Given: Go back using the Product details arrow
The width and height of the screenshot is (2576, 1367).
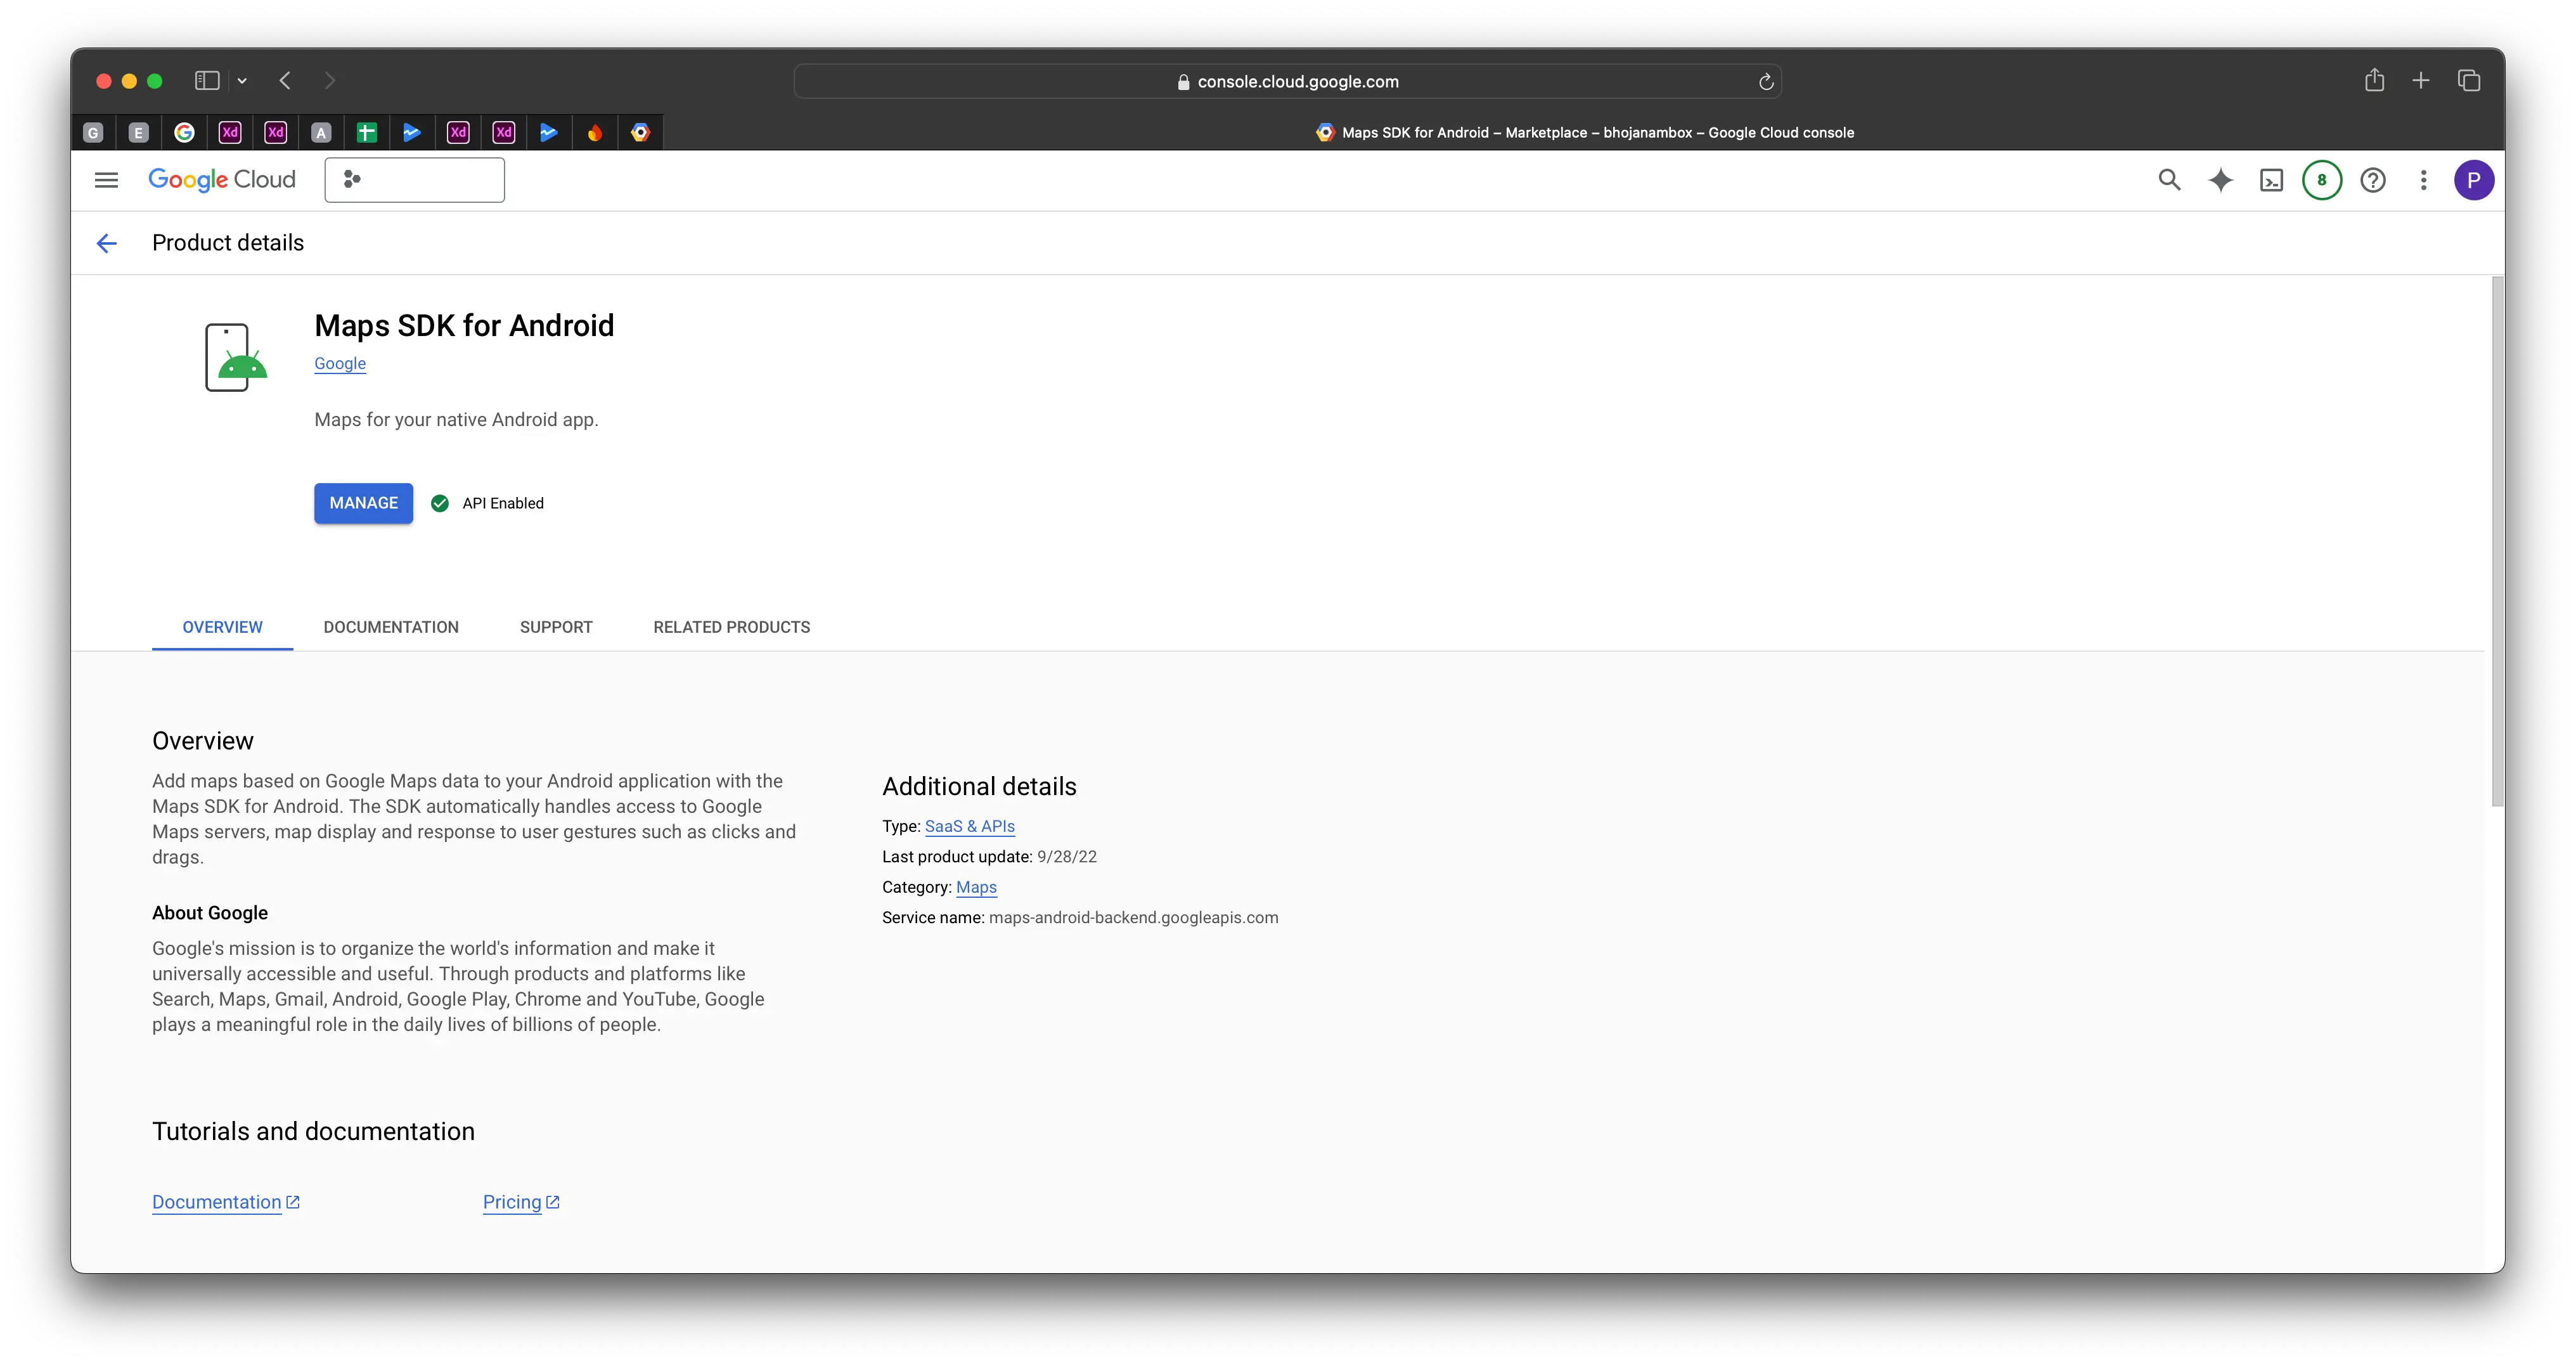Looking at the screenshot, I should click(x=107, y=243).
